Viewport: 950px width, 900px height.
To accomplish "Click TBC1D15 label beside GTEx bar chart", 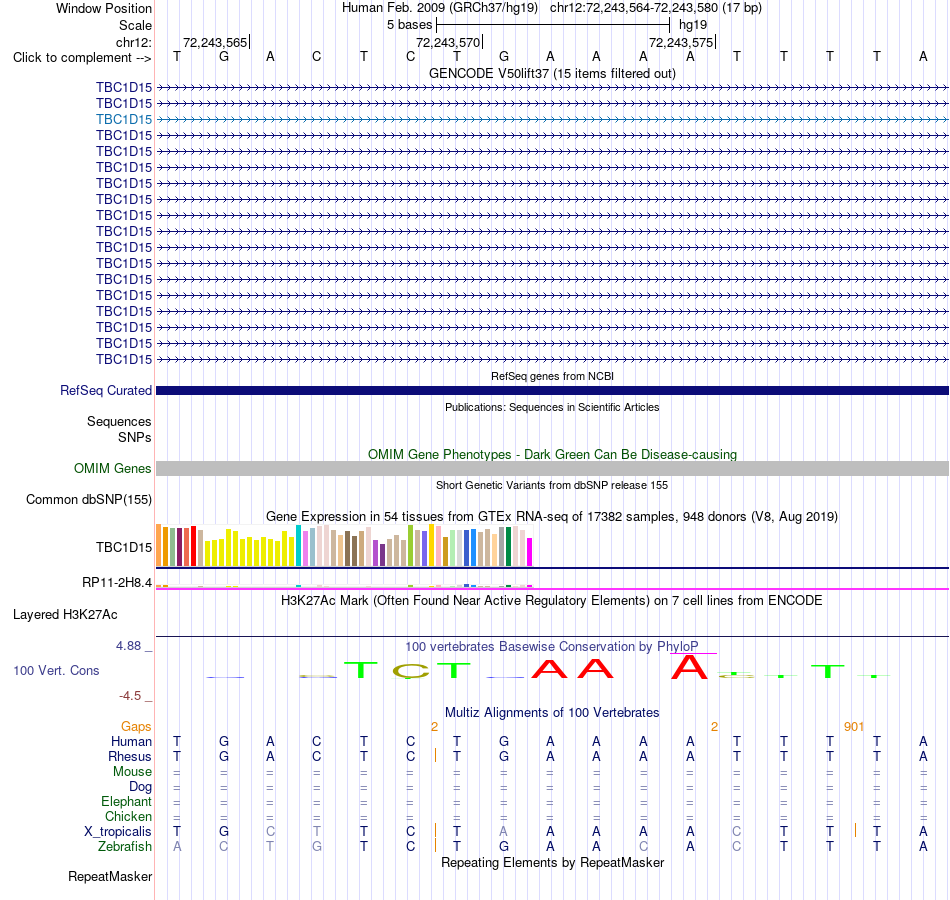I will pos(124,547).
